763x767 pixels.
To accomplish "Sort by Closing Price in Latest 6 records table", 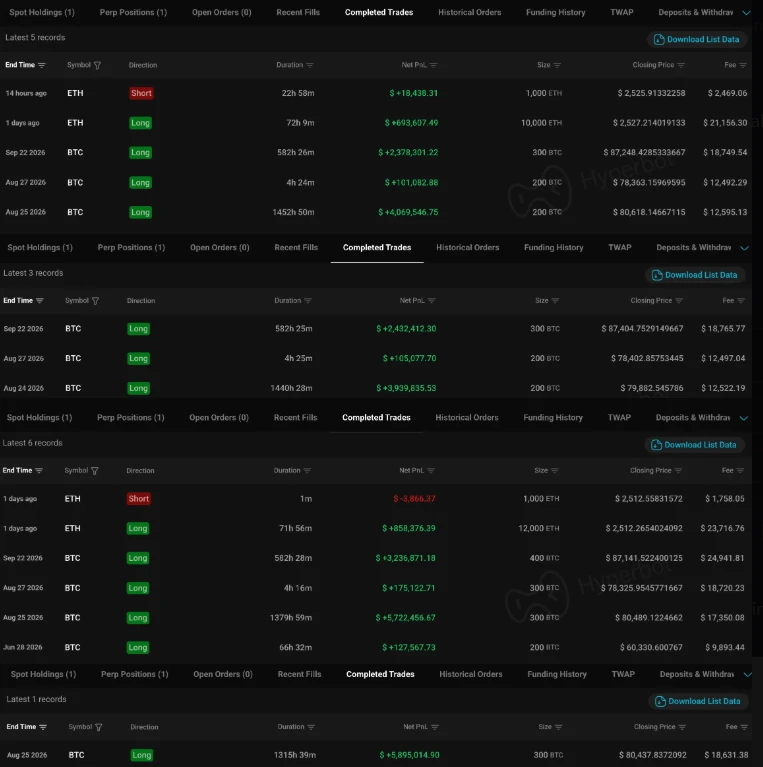I will 678,471.
